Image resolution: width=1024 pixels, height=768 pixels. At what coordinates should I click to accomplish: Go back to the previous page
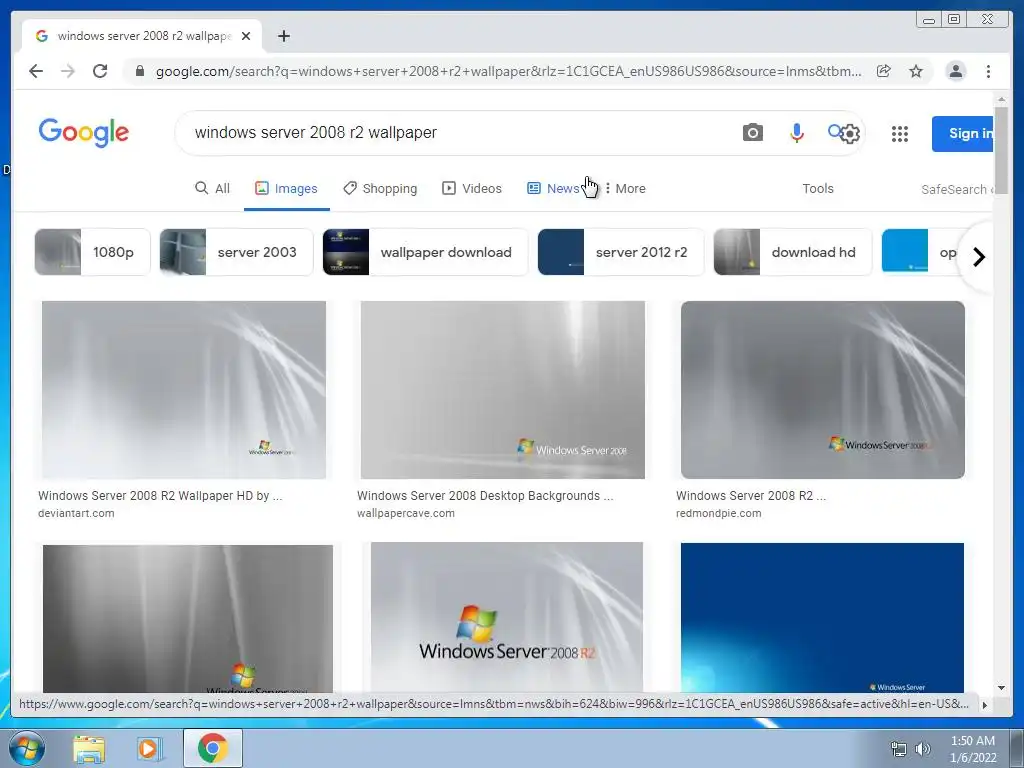pyautogui.click(x=36, y=71)
